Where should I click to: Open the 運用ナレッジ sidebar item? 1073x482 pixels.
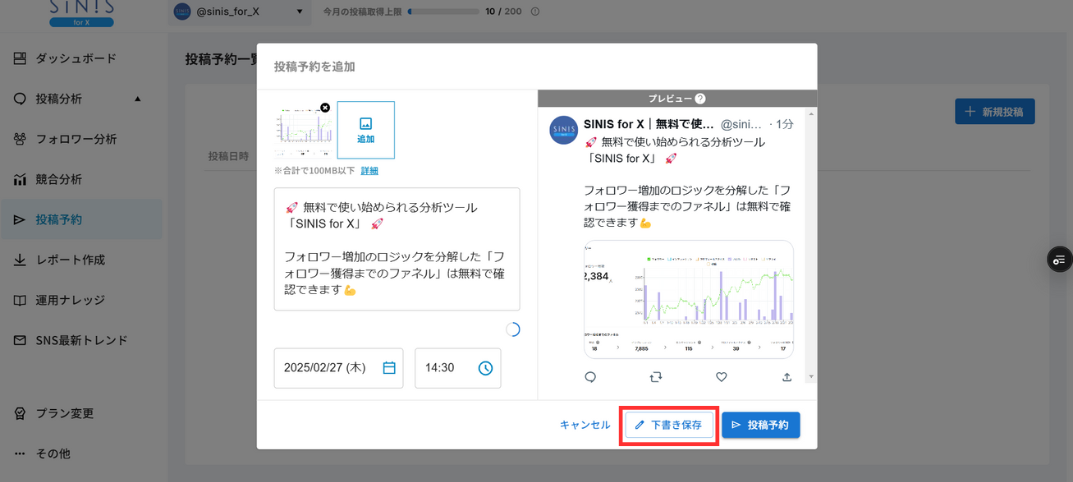pyautogui.click(x=81, y=300)
